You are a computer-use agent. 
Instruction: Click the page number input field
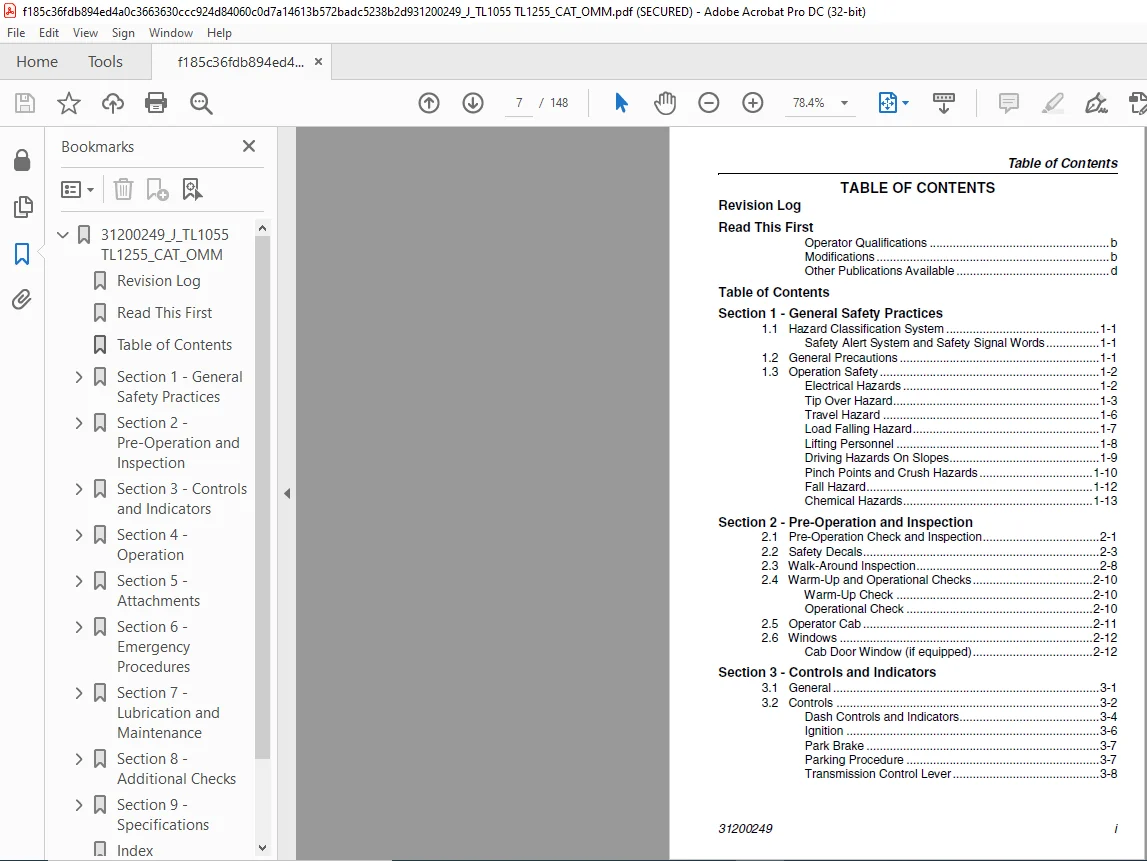[x=519, y=103]
